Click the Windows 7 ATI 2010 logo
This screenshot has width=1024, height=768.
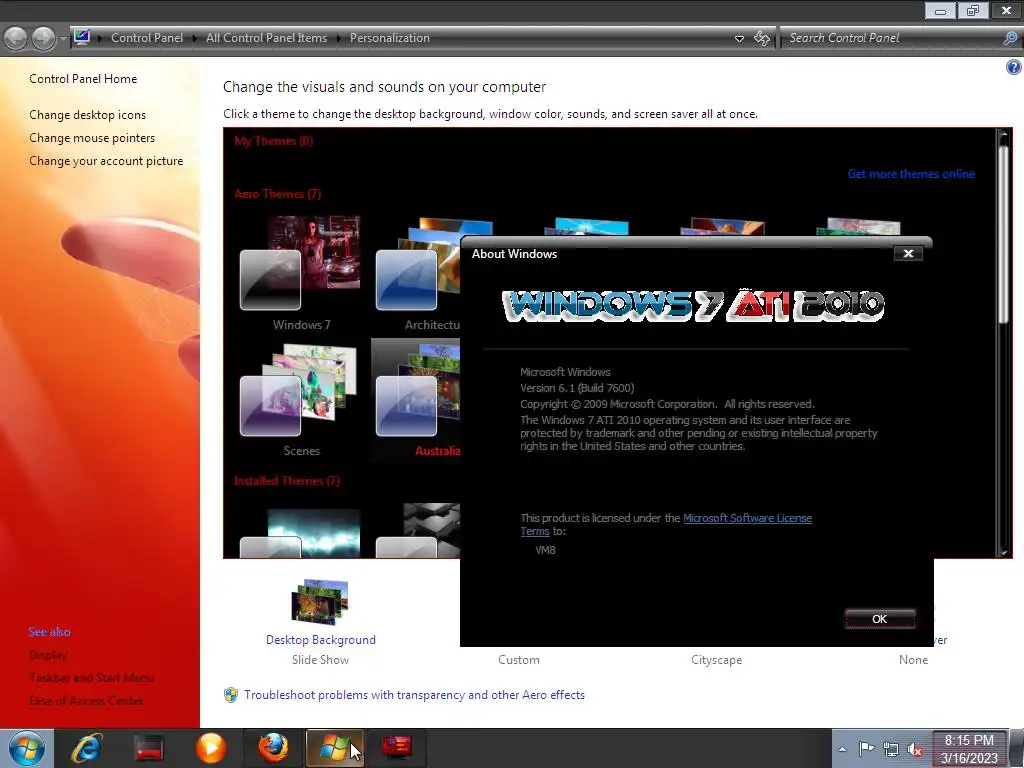click(693, 305)
